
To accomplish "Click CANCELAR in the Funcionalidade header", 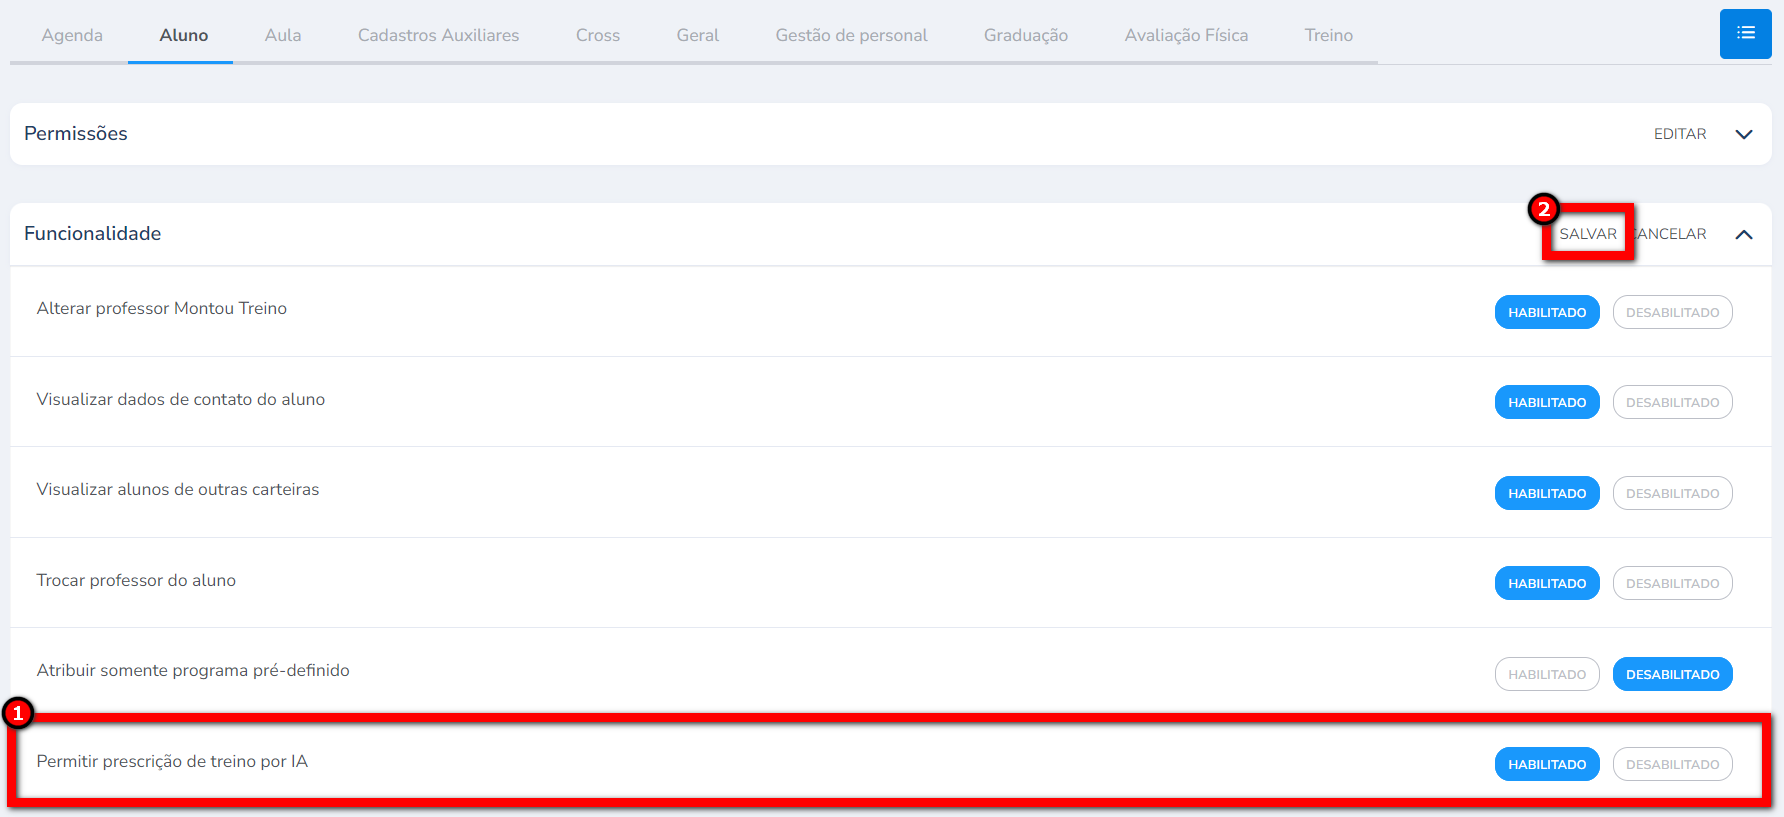I will click(1671, 234).
